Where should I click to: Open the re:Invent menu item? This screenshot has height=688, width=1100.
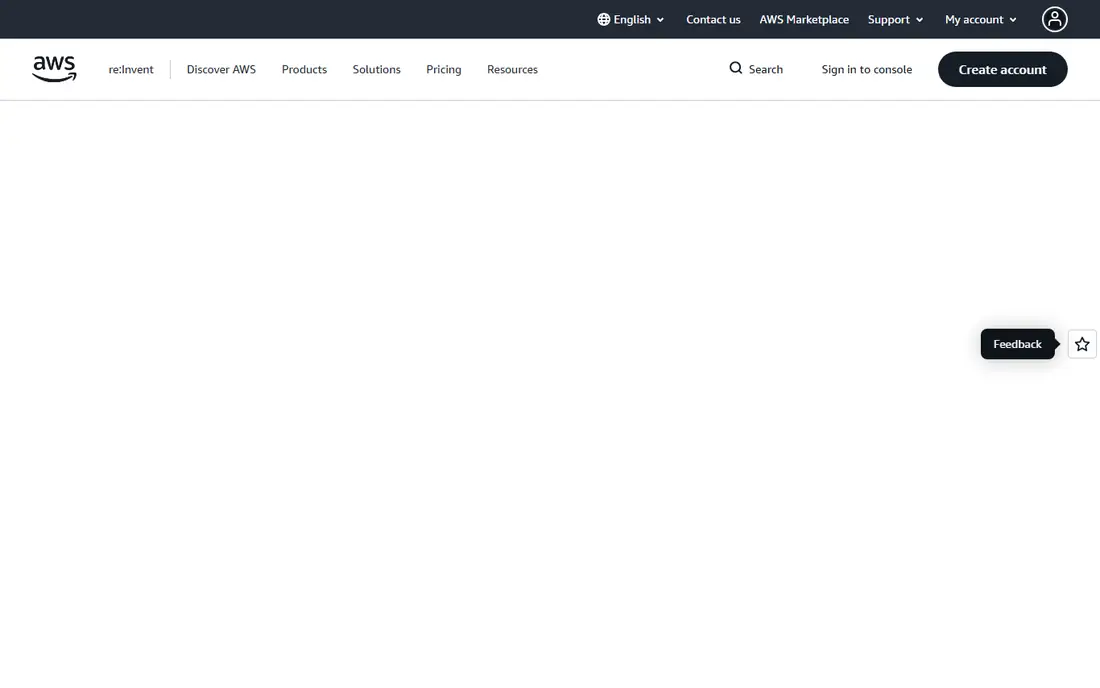tap(130, 69)
